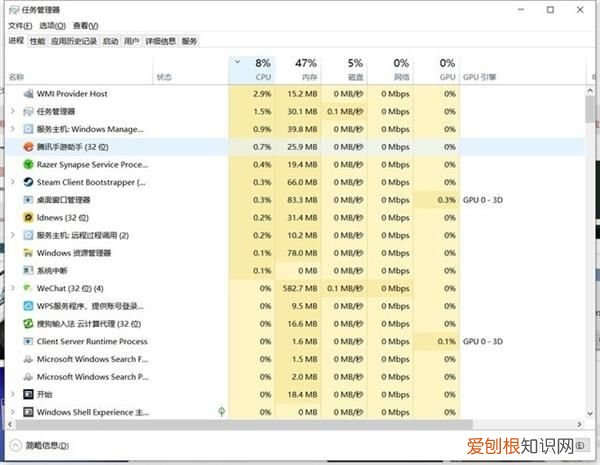Click the 2.9% CPU value
600x465 pixels.
262,94
